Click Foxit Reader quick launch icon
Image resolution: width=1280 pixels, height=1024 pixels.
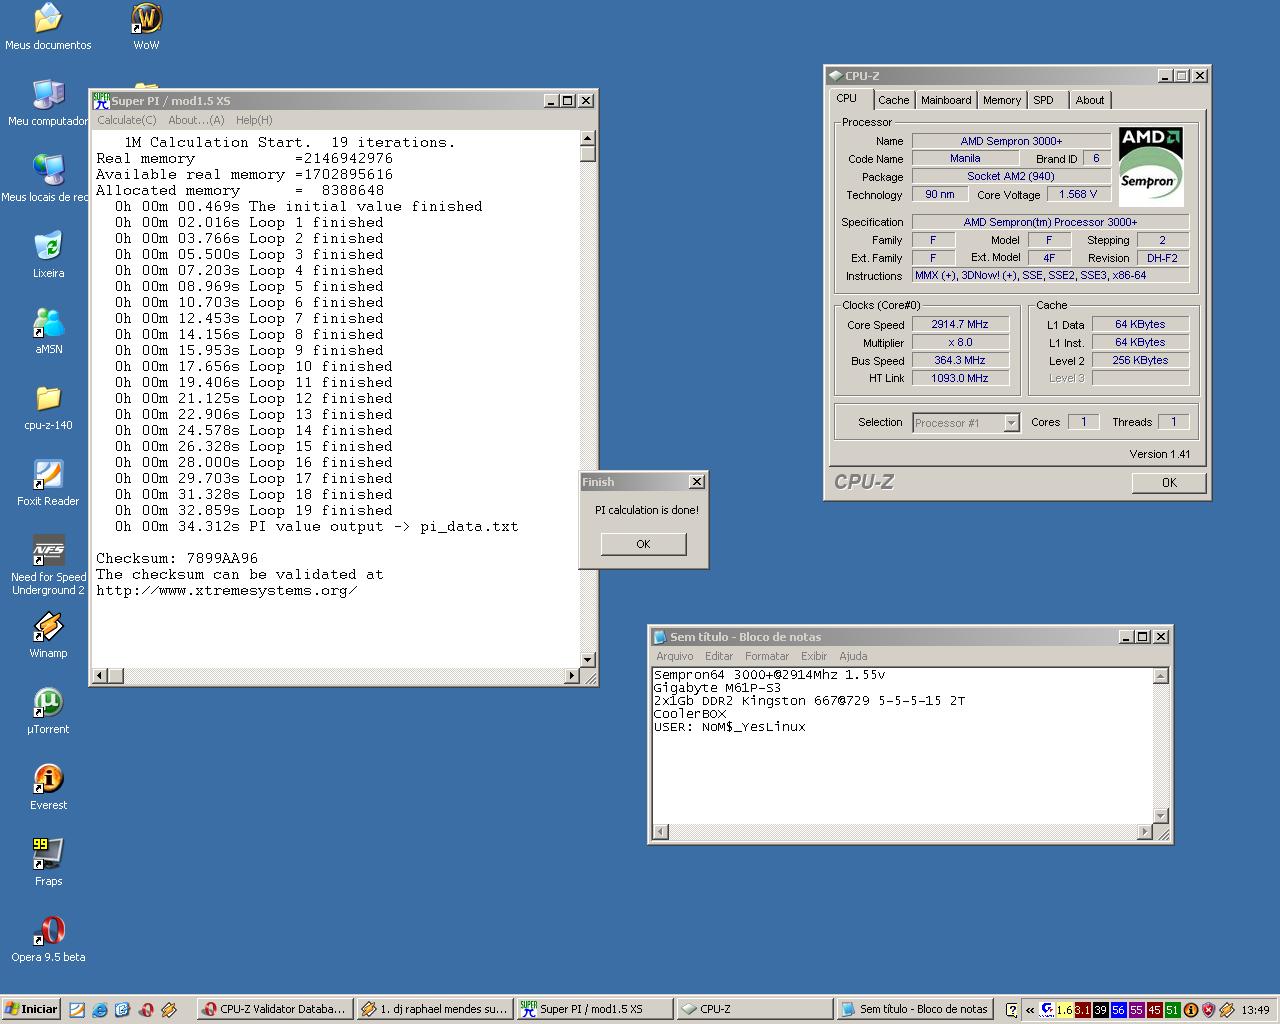[x=77, y=1010]
